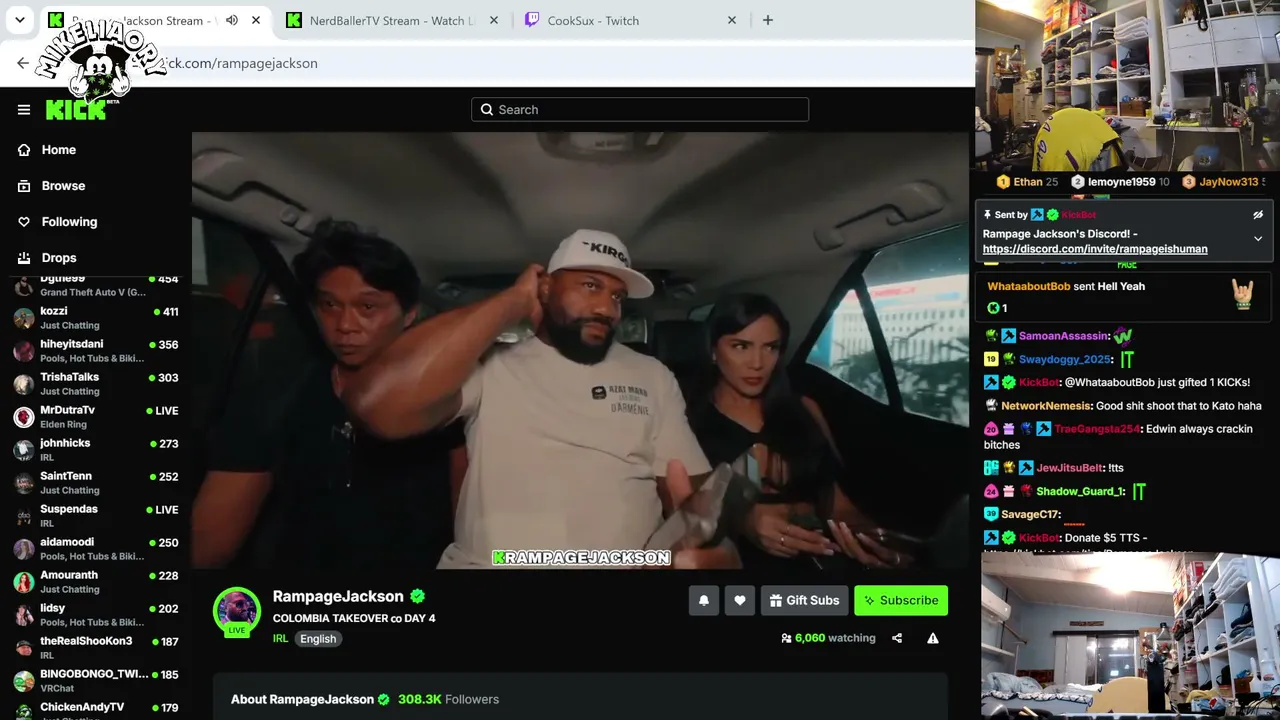Click SavageC17 username in chat
This screenshot has width=1280, height=720.
[x=1030, y=514]
